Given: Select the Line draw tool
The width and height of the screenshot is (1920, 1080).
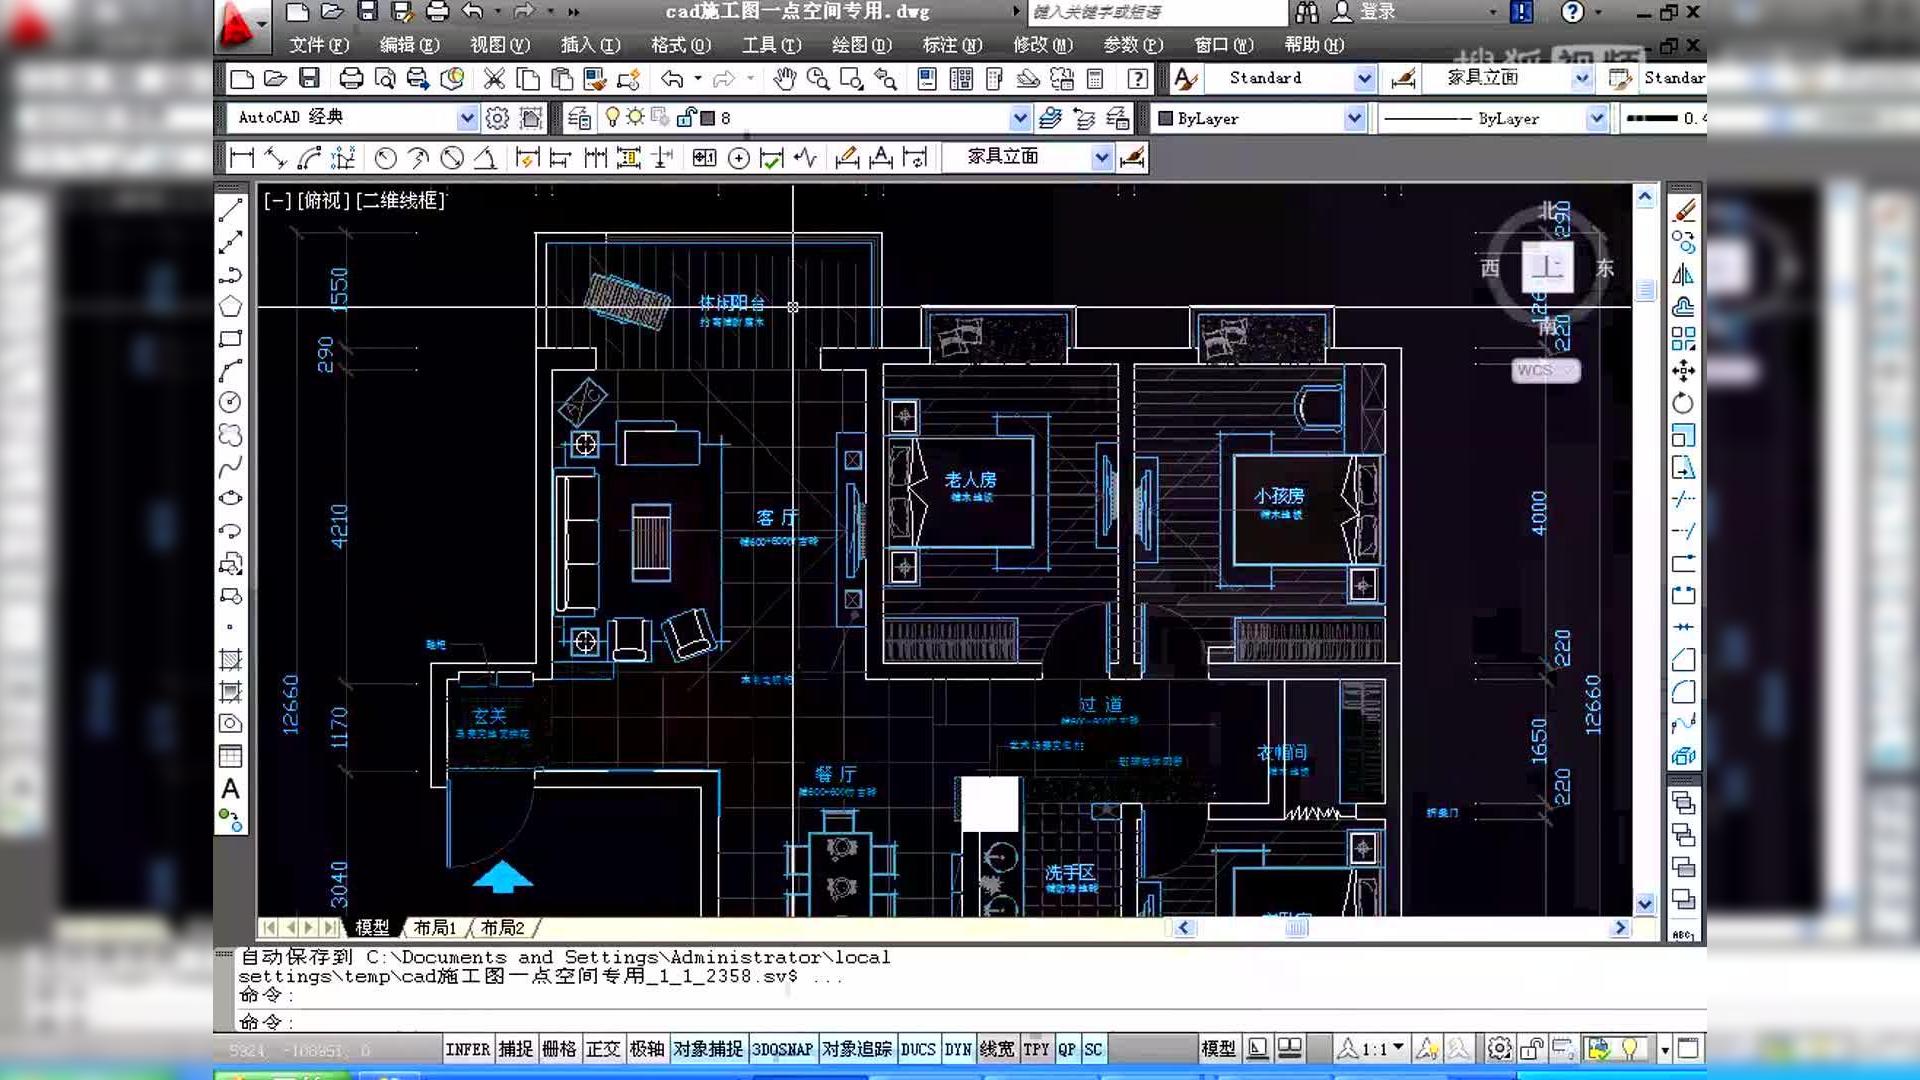Looking at the screenshot, I should click(x=230, y=210).
